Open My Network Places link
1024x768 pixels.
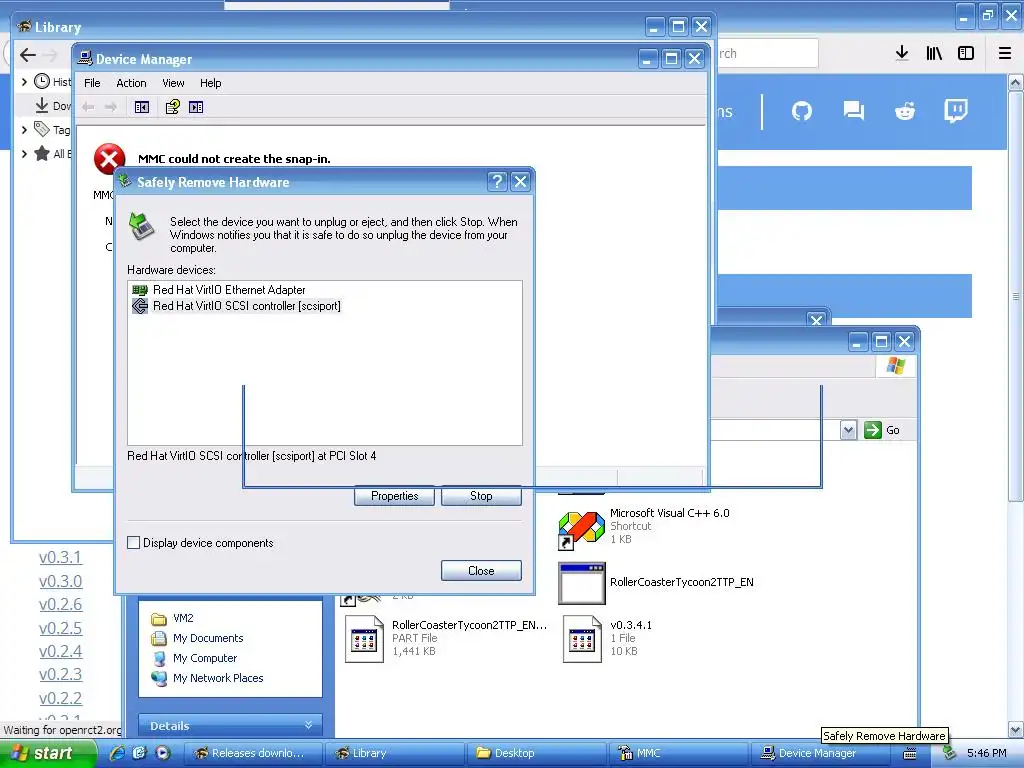click(x=206, y=678)
